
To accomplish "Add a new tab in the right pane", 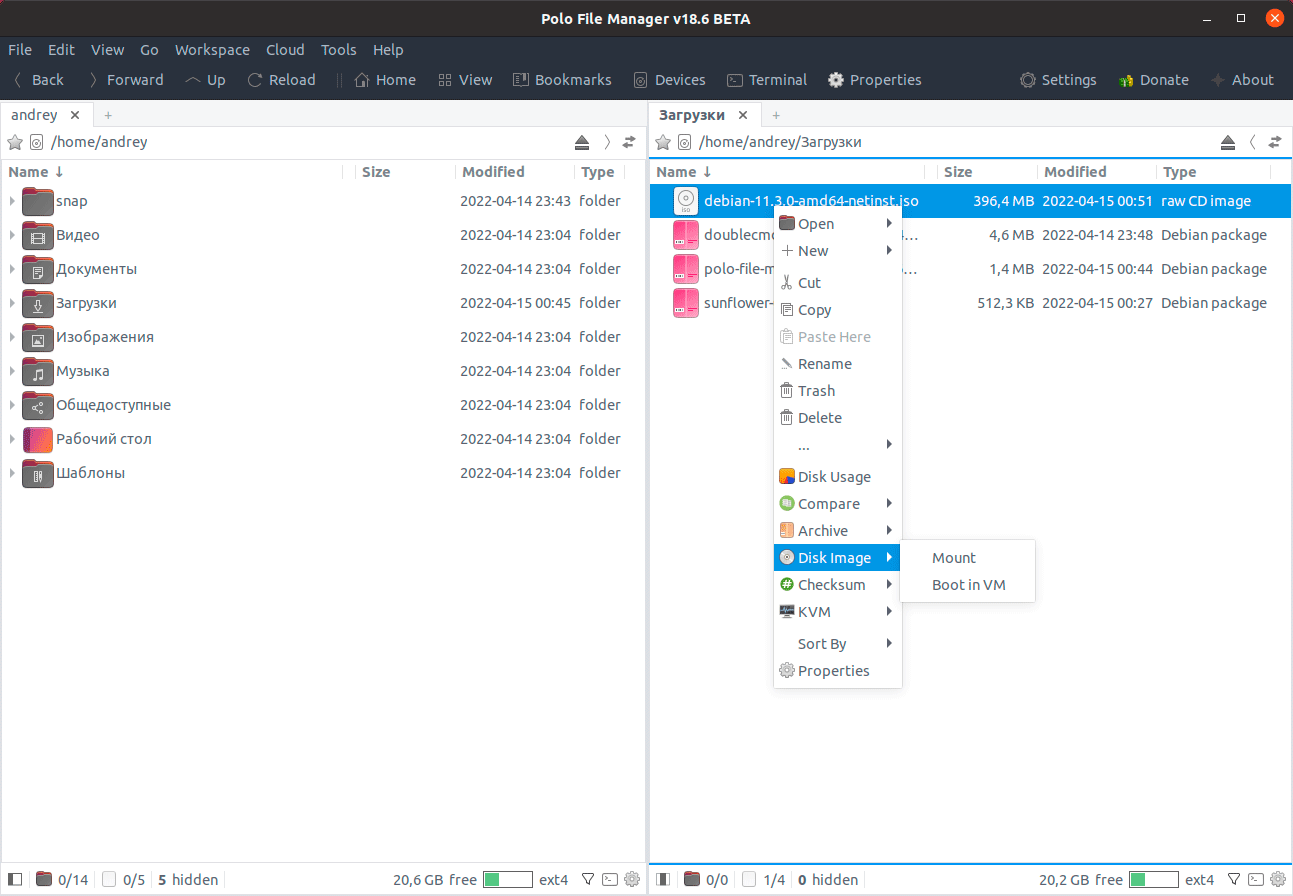I will [776, 115].
